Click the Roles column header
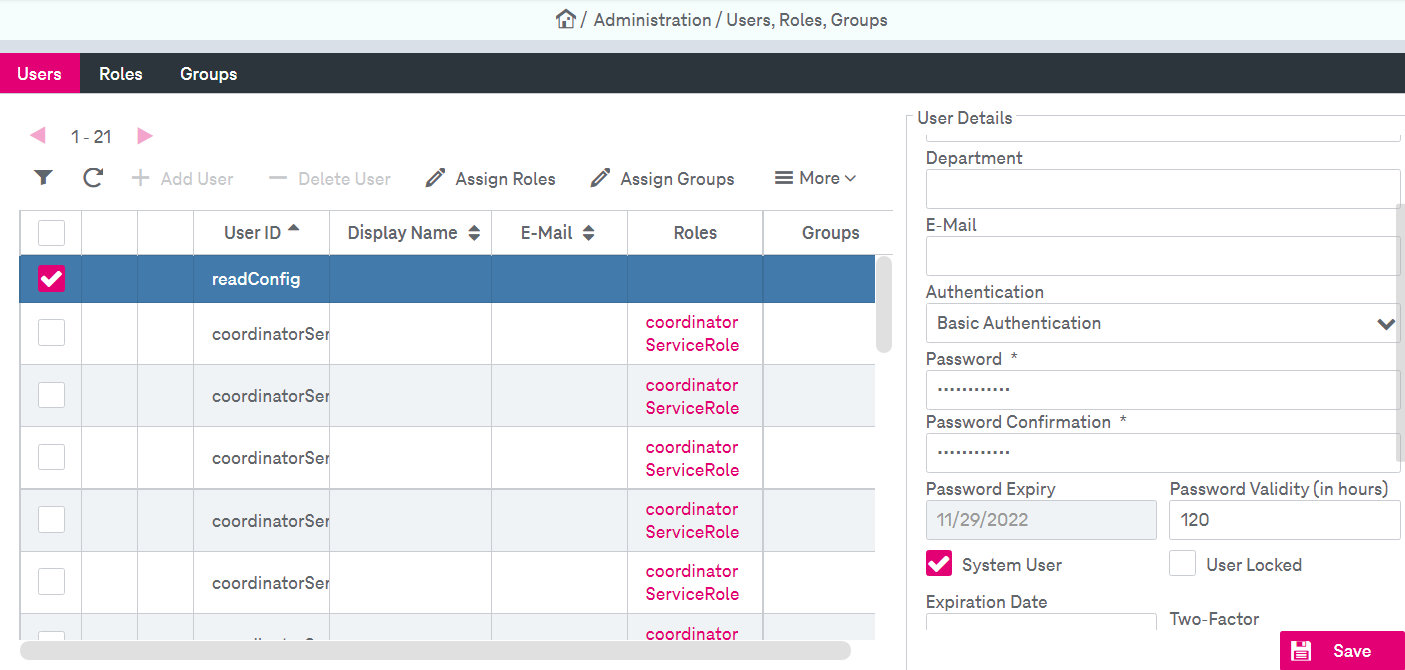1405x670 pixels. tap(695, 233)
